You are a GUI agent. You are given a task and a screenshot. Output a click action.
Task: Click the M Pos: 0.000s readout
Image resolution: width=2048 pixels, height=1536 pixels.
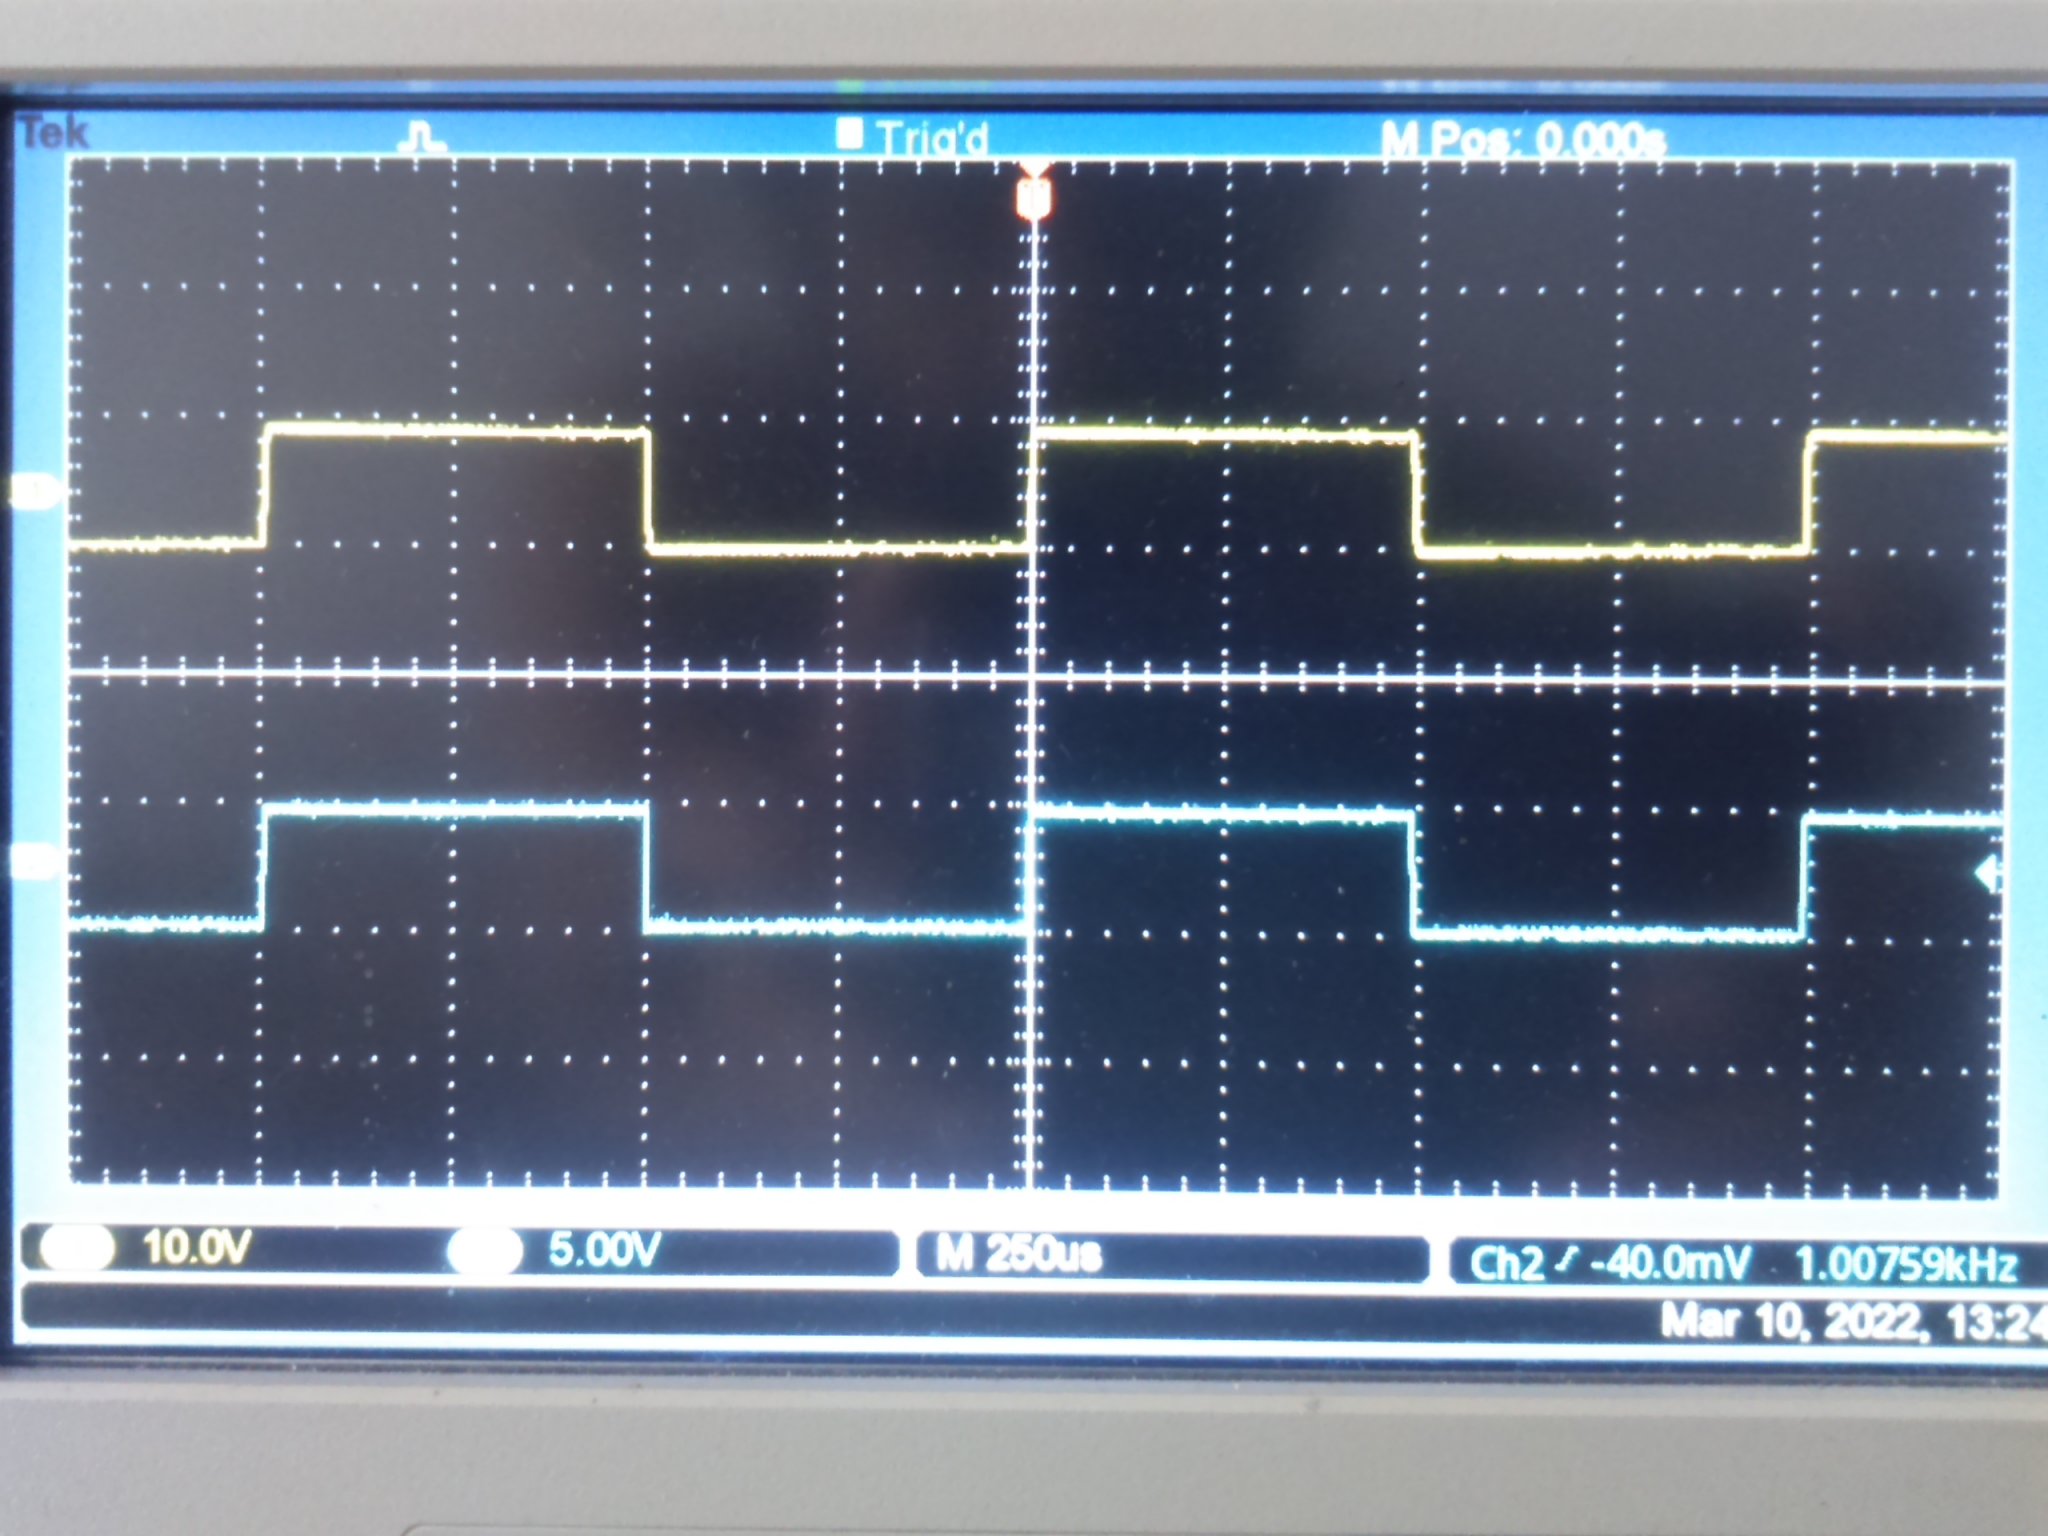1523,140
